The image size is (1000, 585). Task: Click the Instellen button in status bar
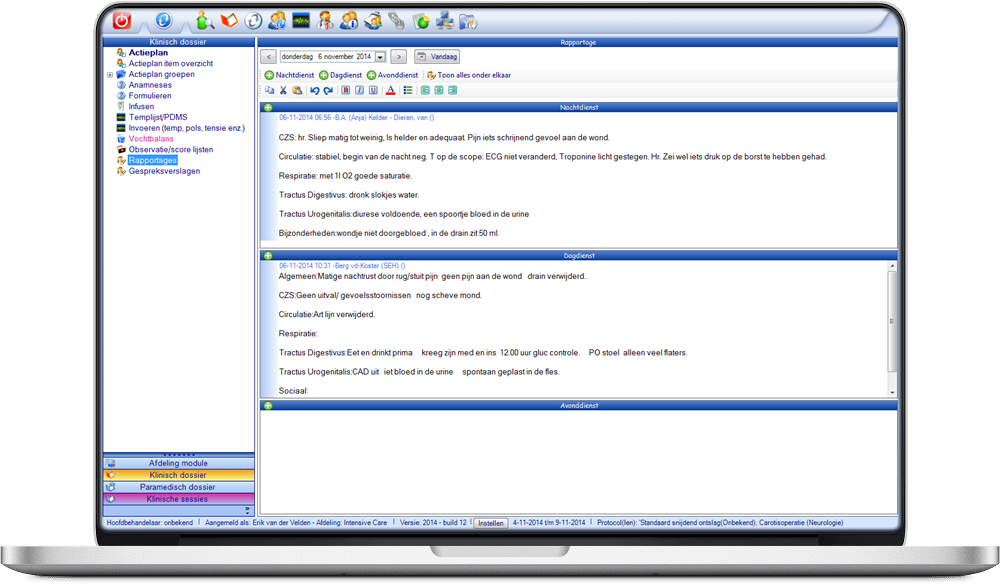(490, 523)
